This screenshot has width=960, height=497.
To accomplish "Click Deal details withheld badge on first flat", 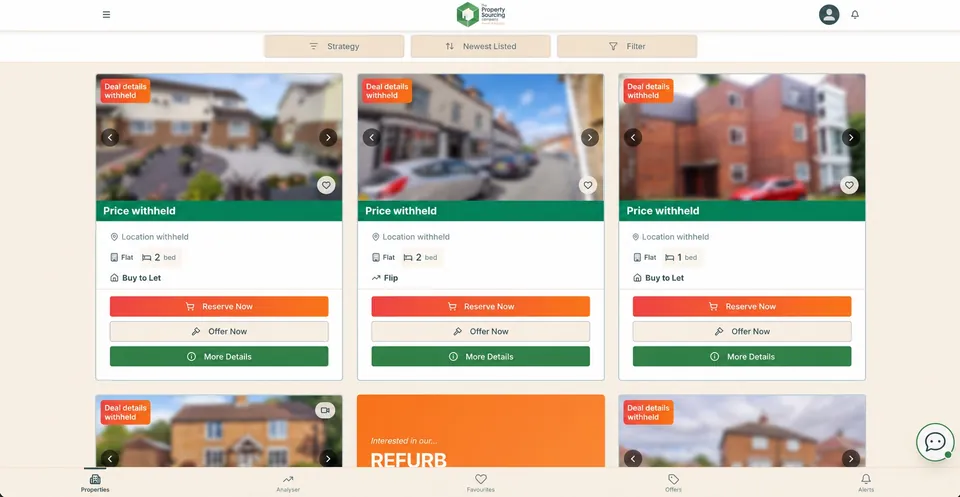I will [x=126, y=91].
